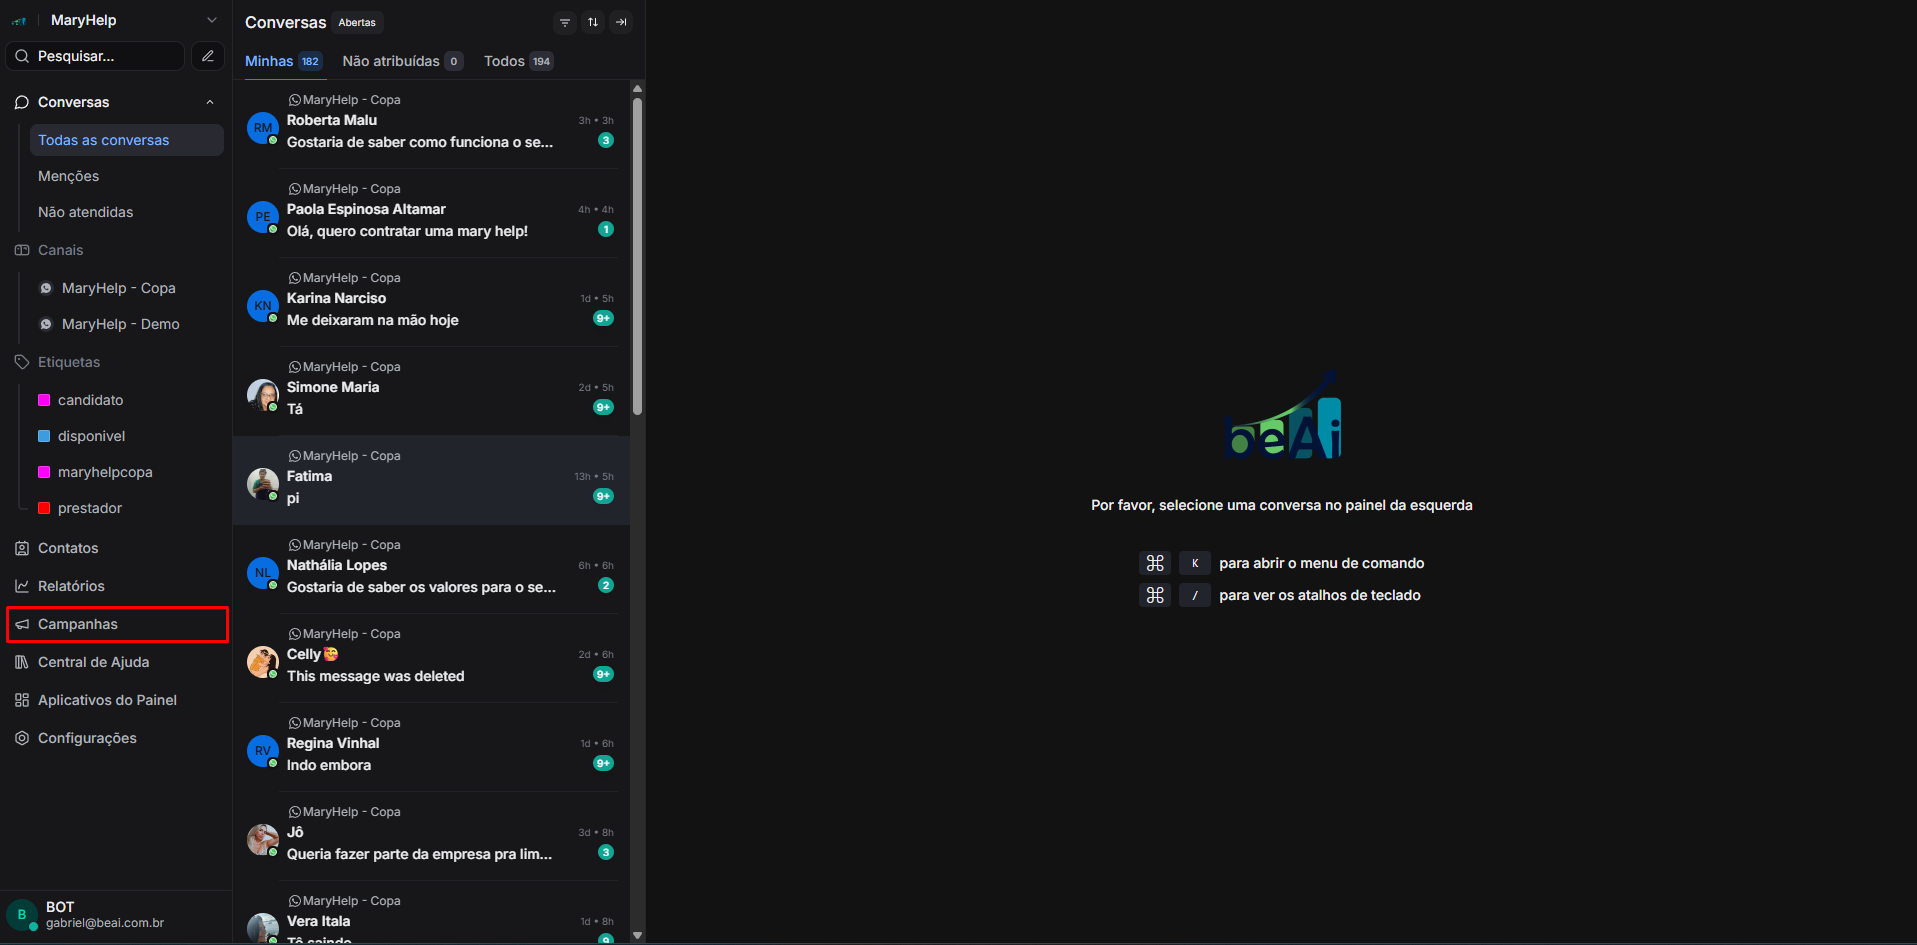
Task: Open the Contatos section
Action: [x=68, y=548]
